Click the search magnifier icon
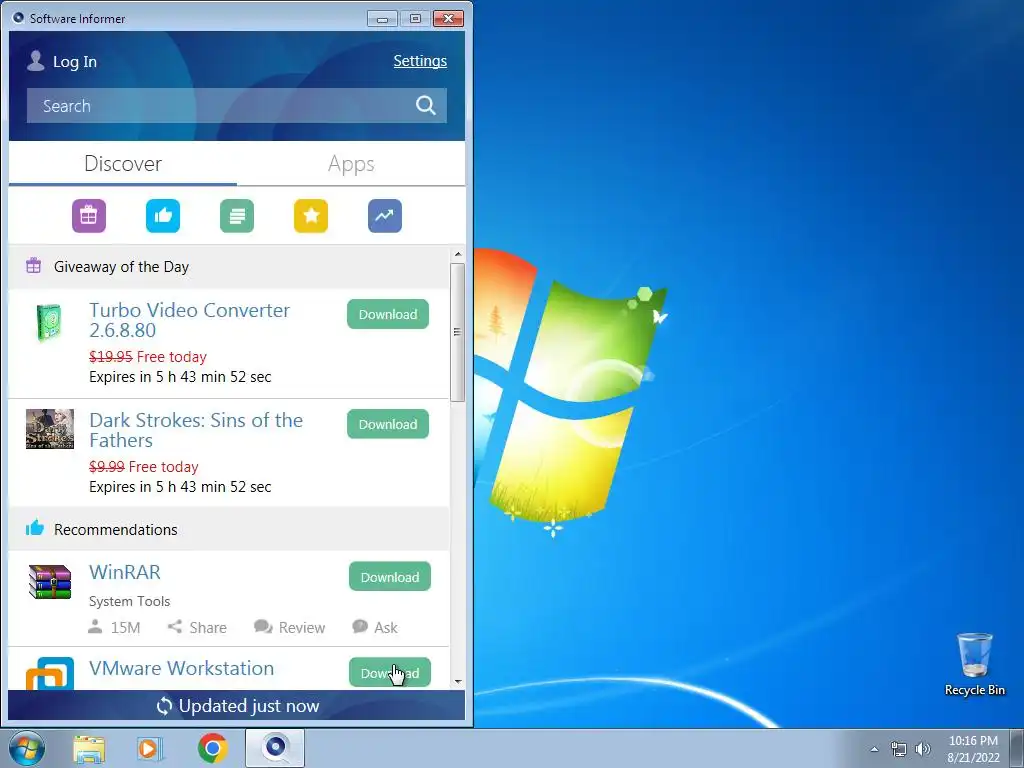The width and height of the screenshot is (1024, 768). click(426, 105)
